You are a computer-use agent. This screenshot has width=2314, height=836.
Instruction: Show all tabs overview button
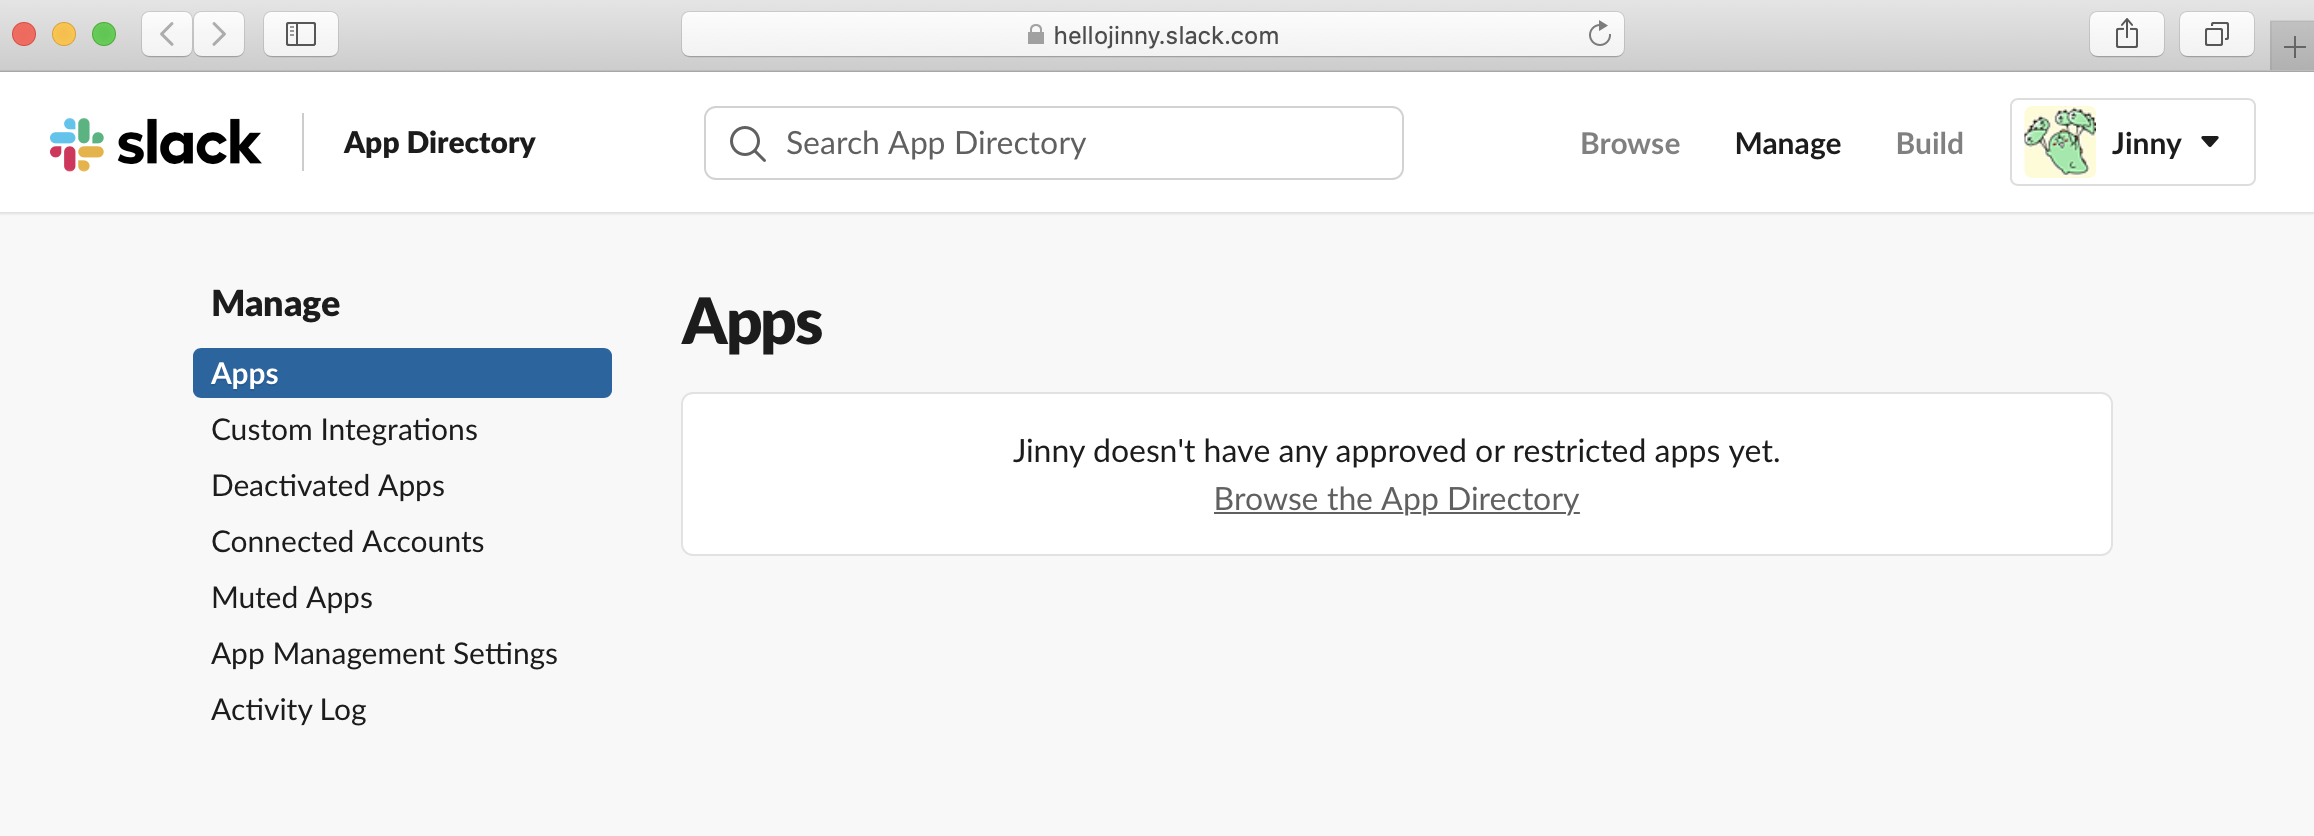pos(2217,35)
